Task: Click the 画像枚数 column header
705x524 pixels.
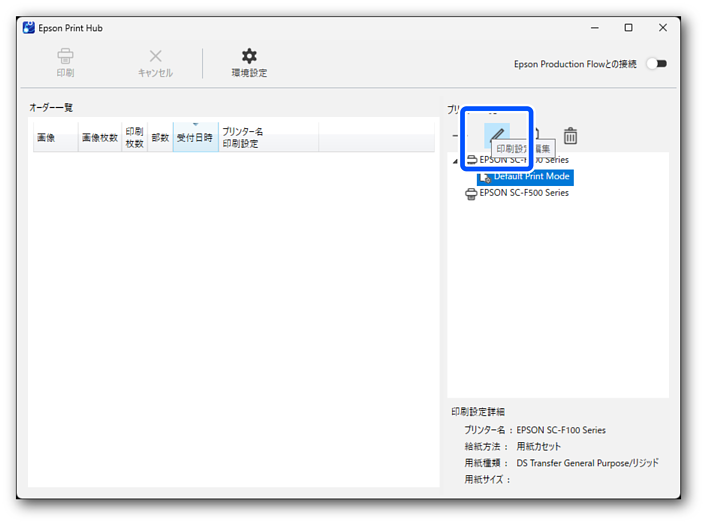Action: click(x=99, y=138)
